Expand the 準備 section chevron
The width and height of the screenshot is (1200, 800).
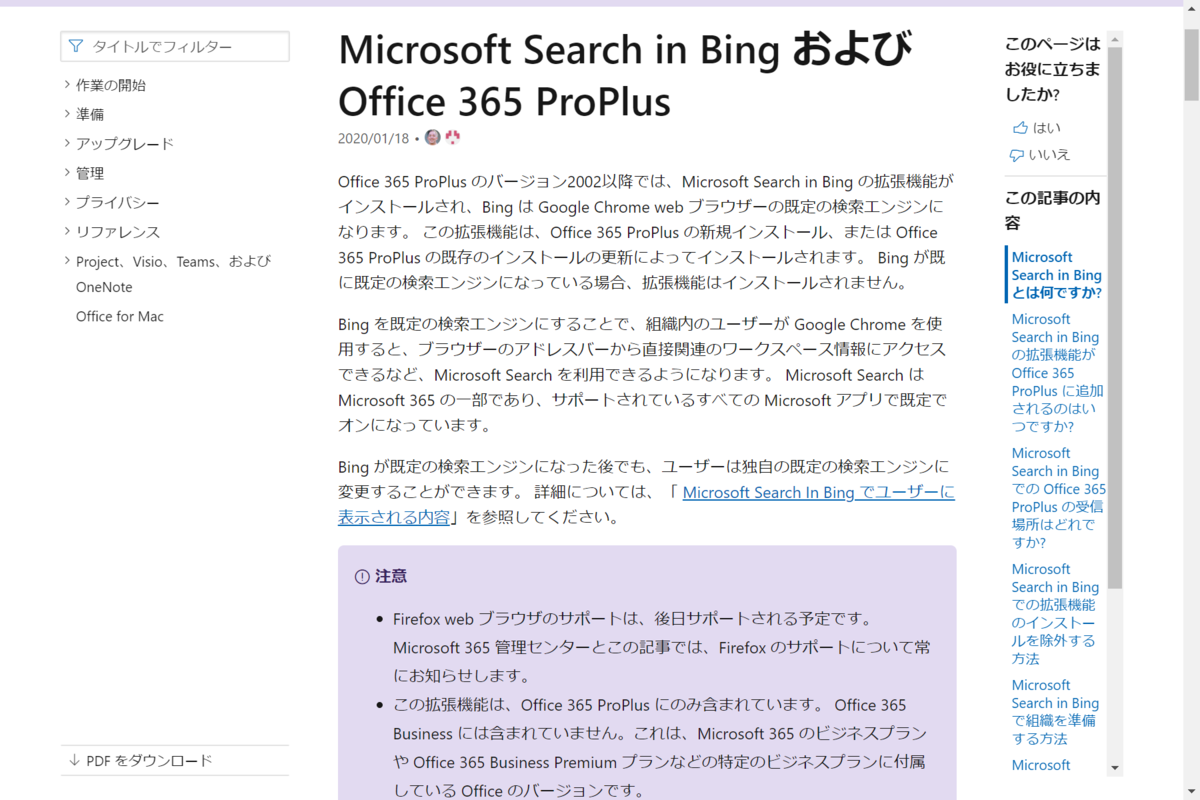coord(67,114)
